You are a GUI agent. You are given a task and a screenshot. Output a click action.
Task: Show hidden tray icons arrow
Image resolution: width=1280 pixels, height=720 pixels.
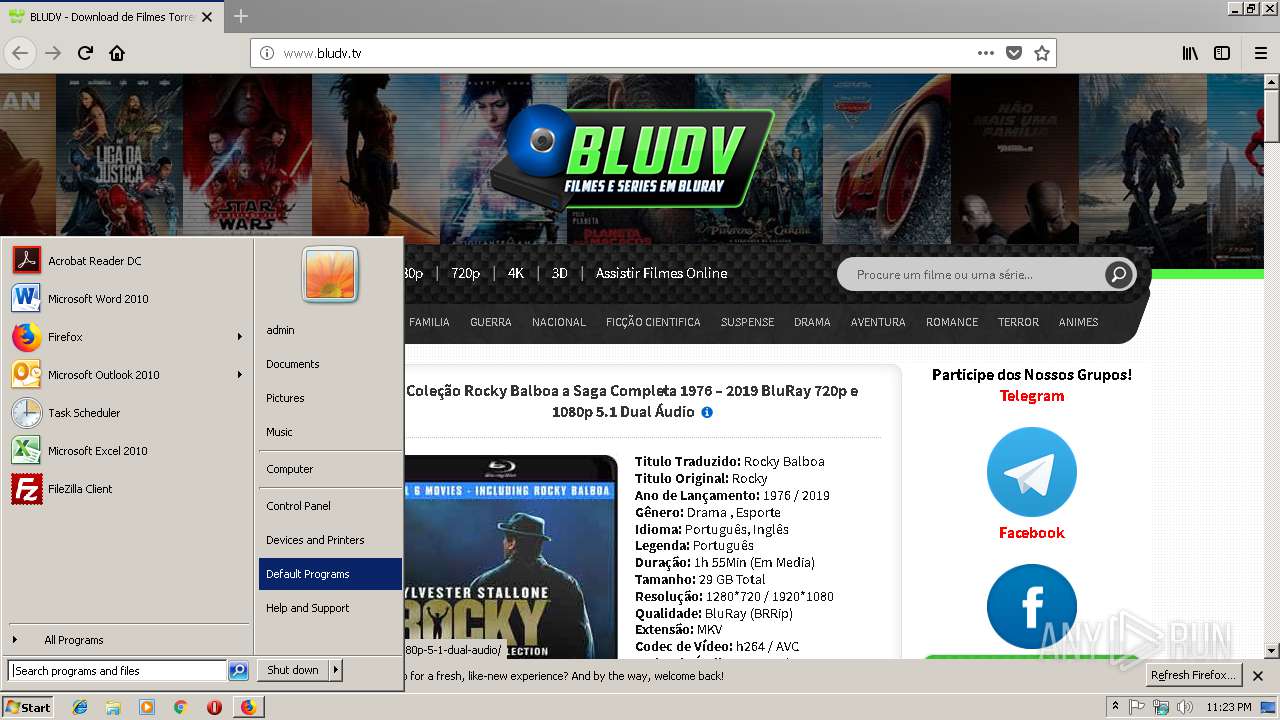1116,707
